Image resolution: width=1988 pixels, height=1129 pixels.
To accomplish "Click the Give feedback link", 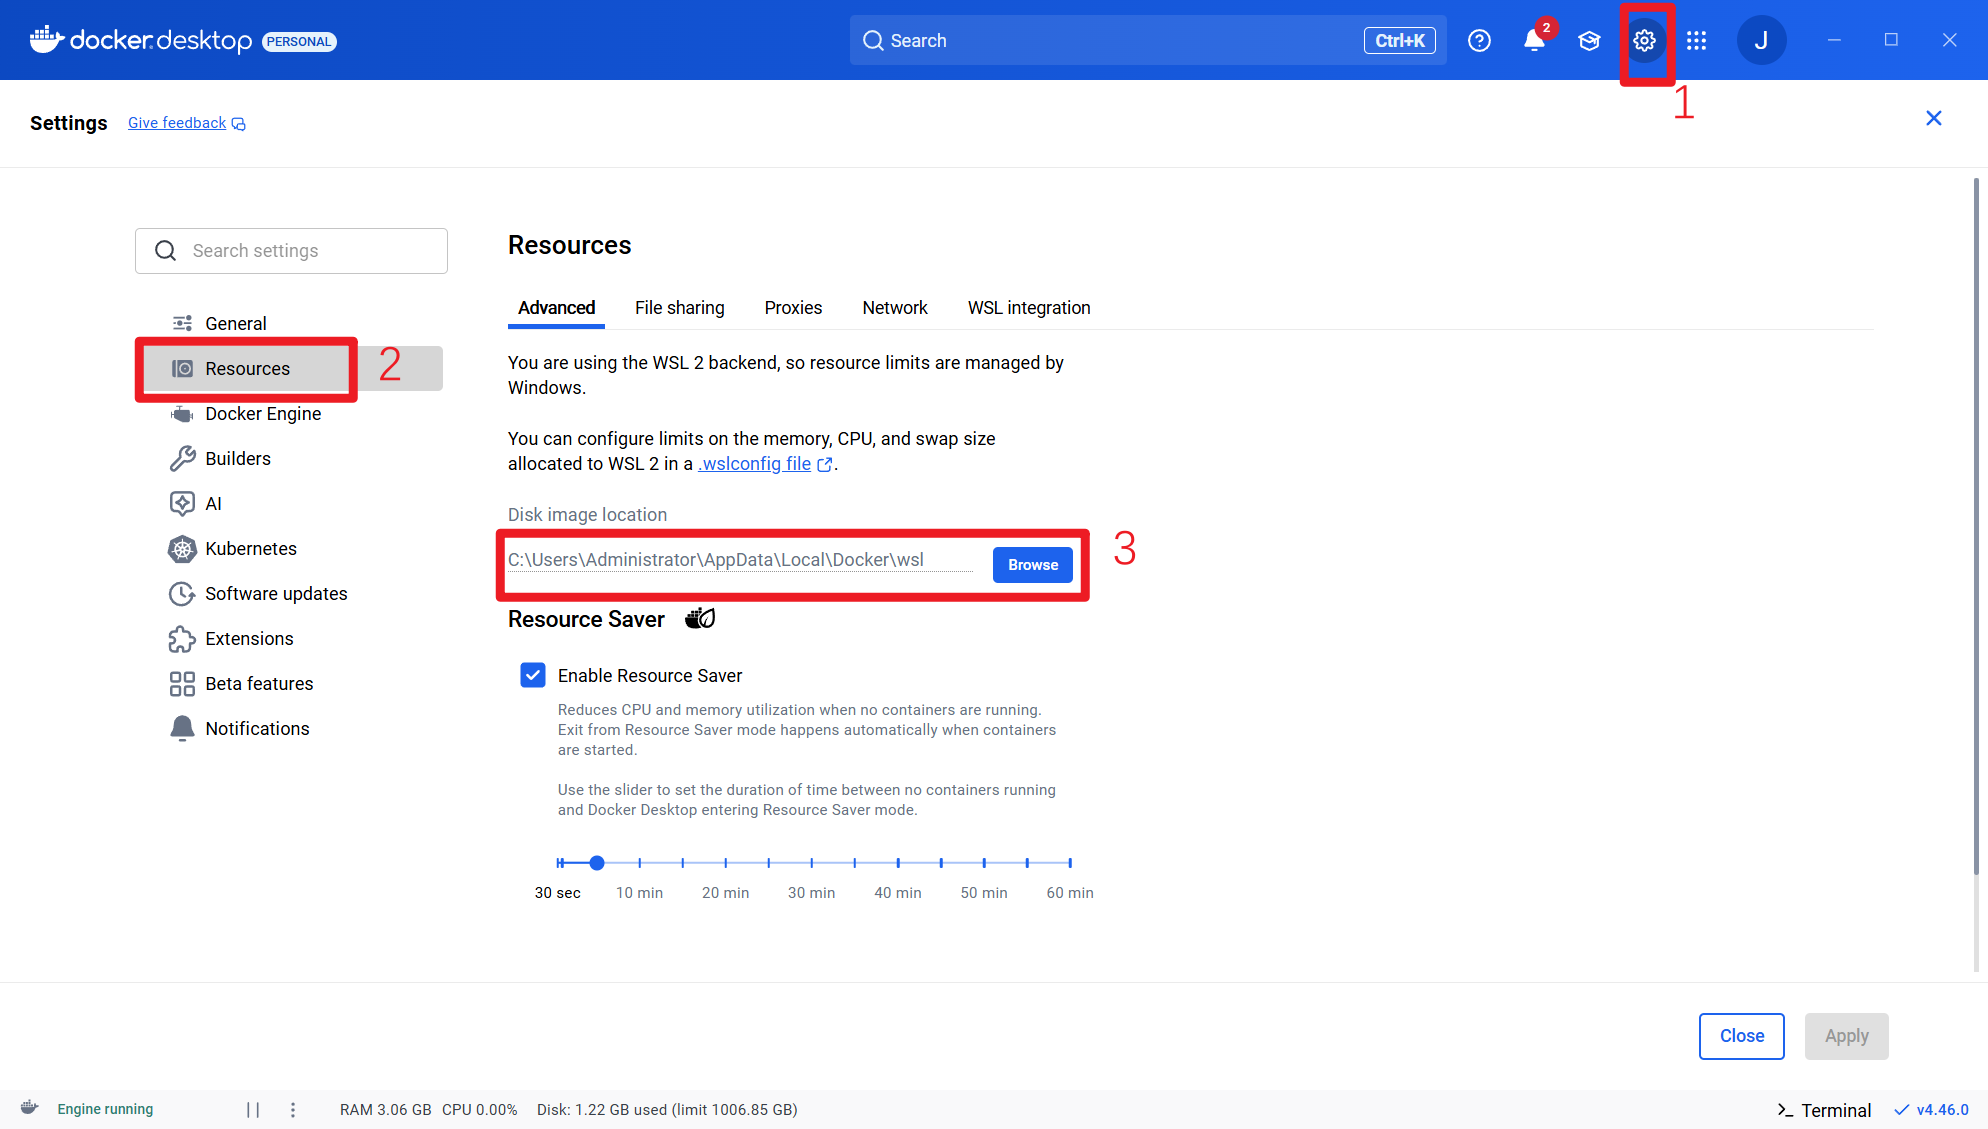I will tap(177, 123).
